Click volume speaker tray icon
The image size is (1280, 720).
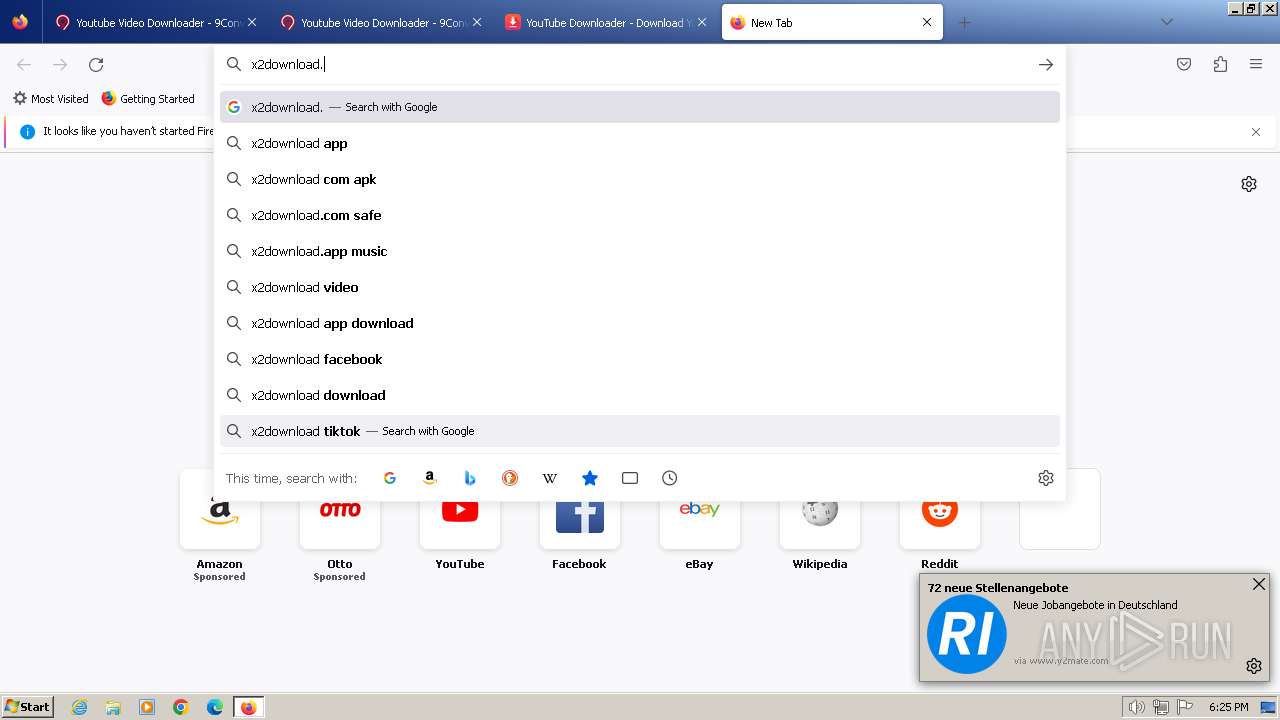tap(1136, 707)
